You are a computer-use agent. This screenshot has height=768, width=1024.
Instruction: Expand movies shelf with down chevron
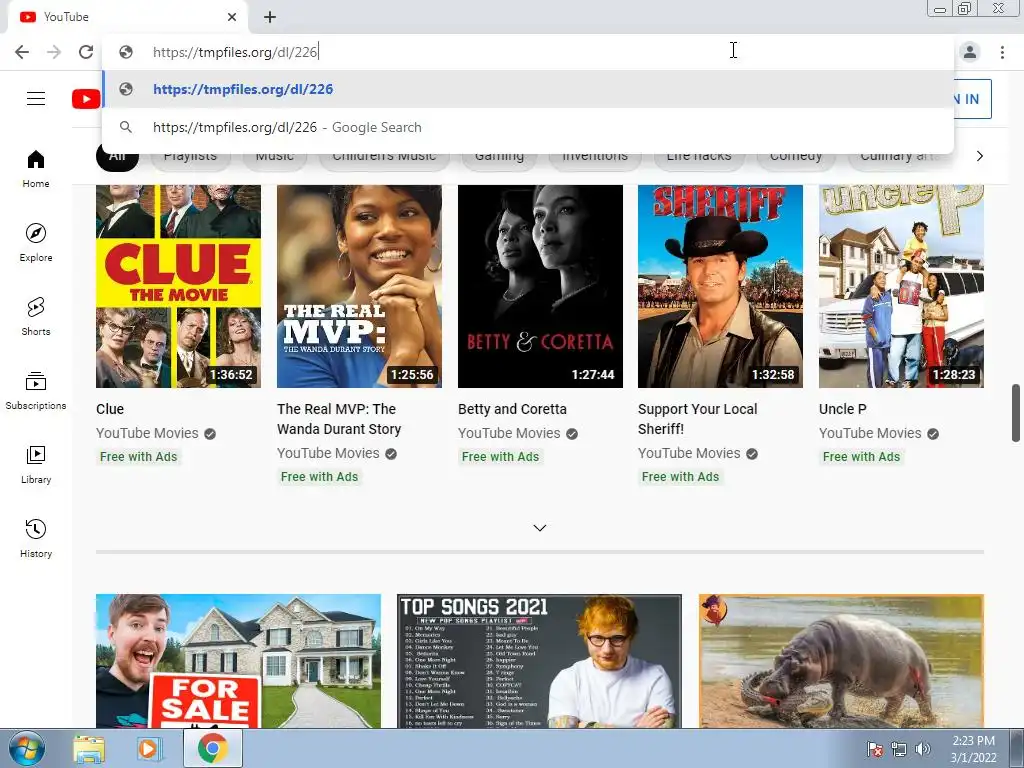tap(539, 528)
